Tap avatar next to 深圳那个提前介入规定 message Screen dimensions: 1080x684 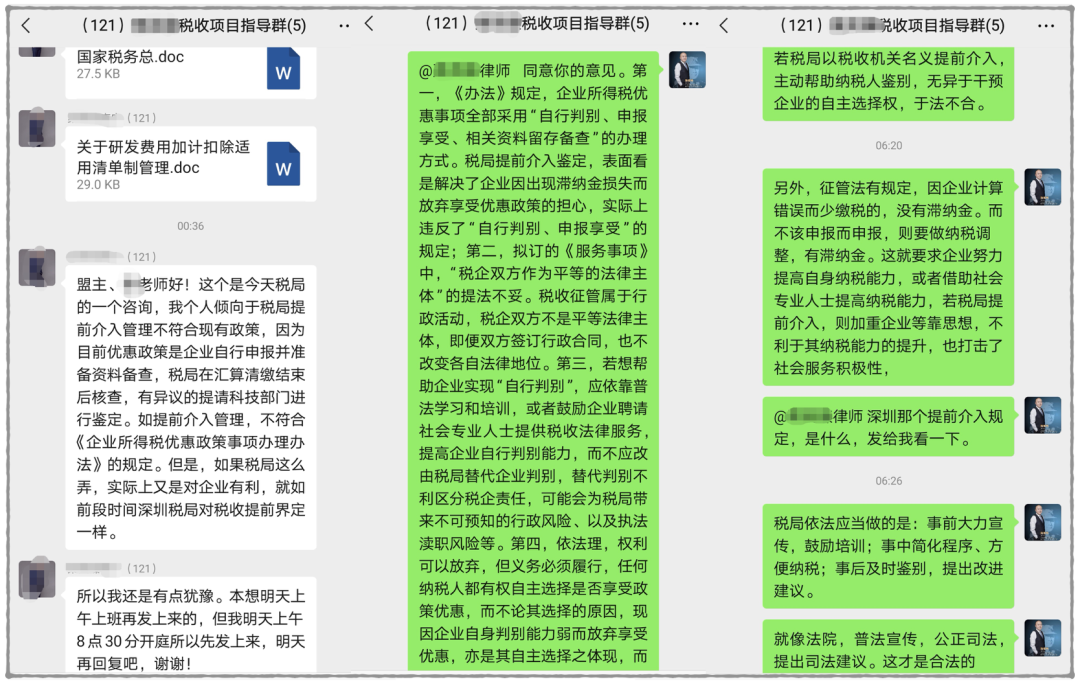(1042, 415)
